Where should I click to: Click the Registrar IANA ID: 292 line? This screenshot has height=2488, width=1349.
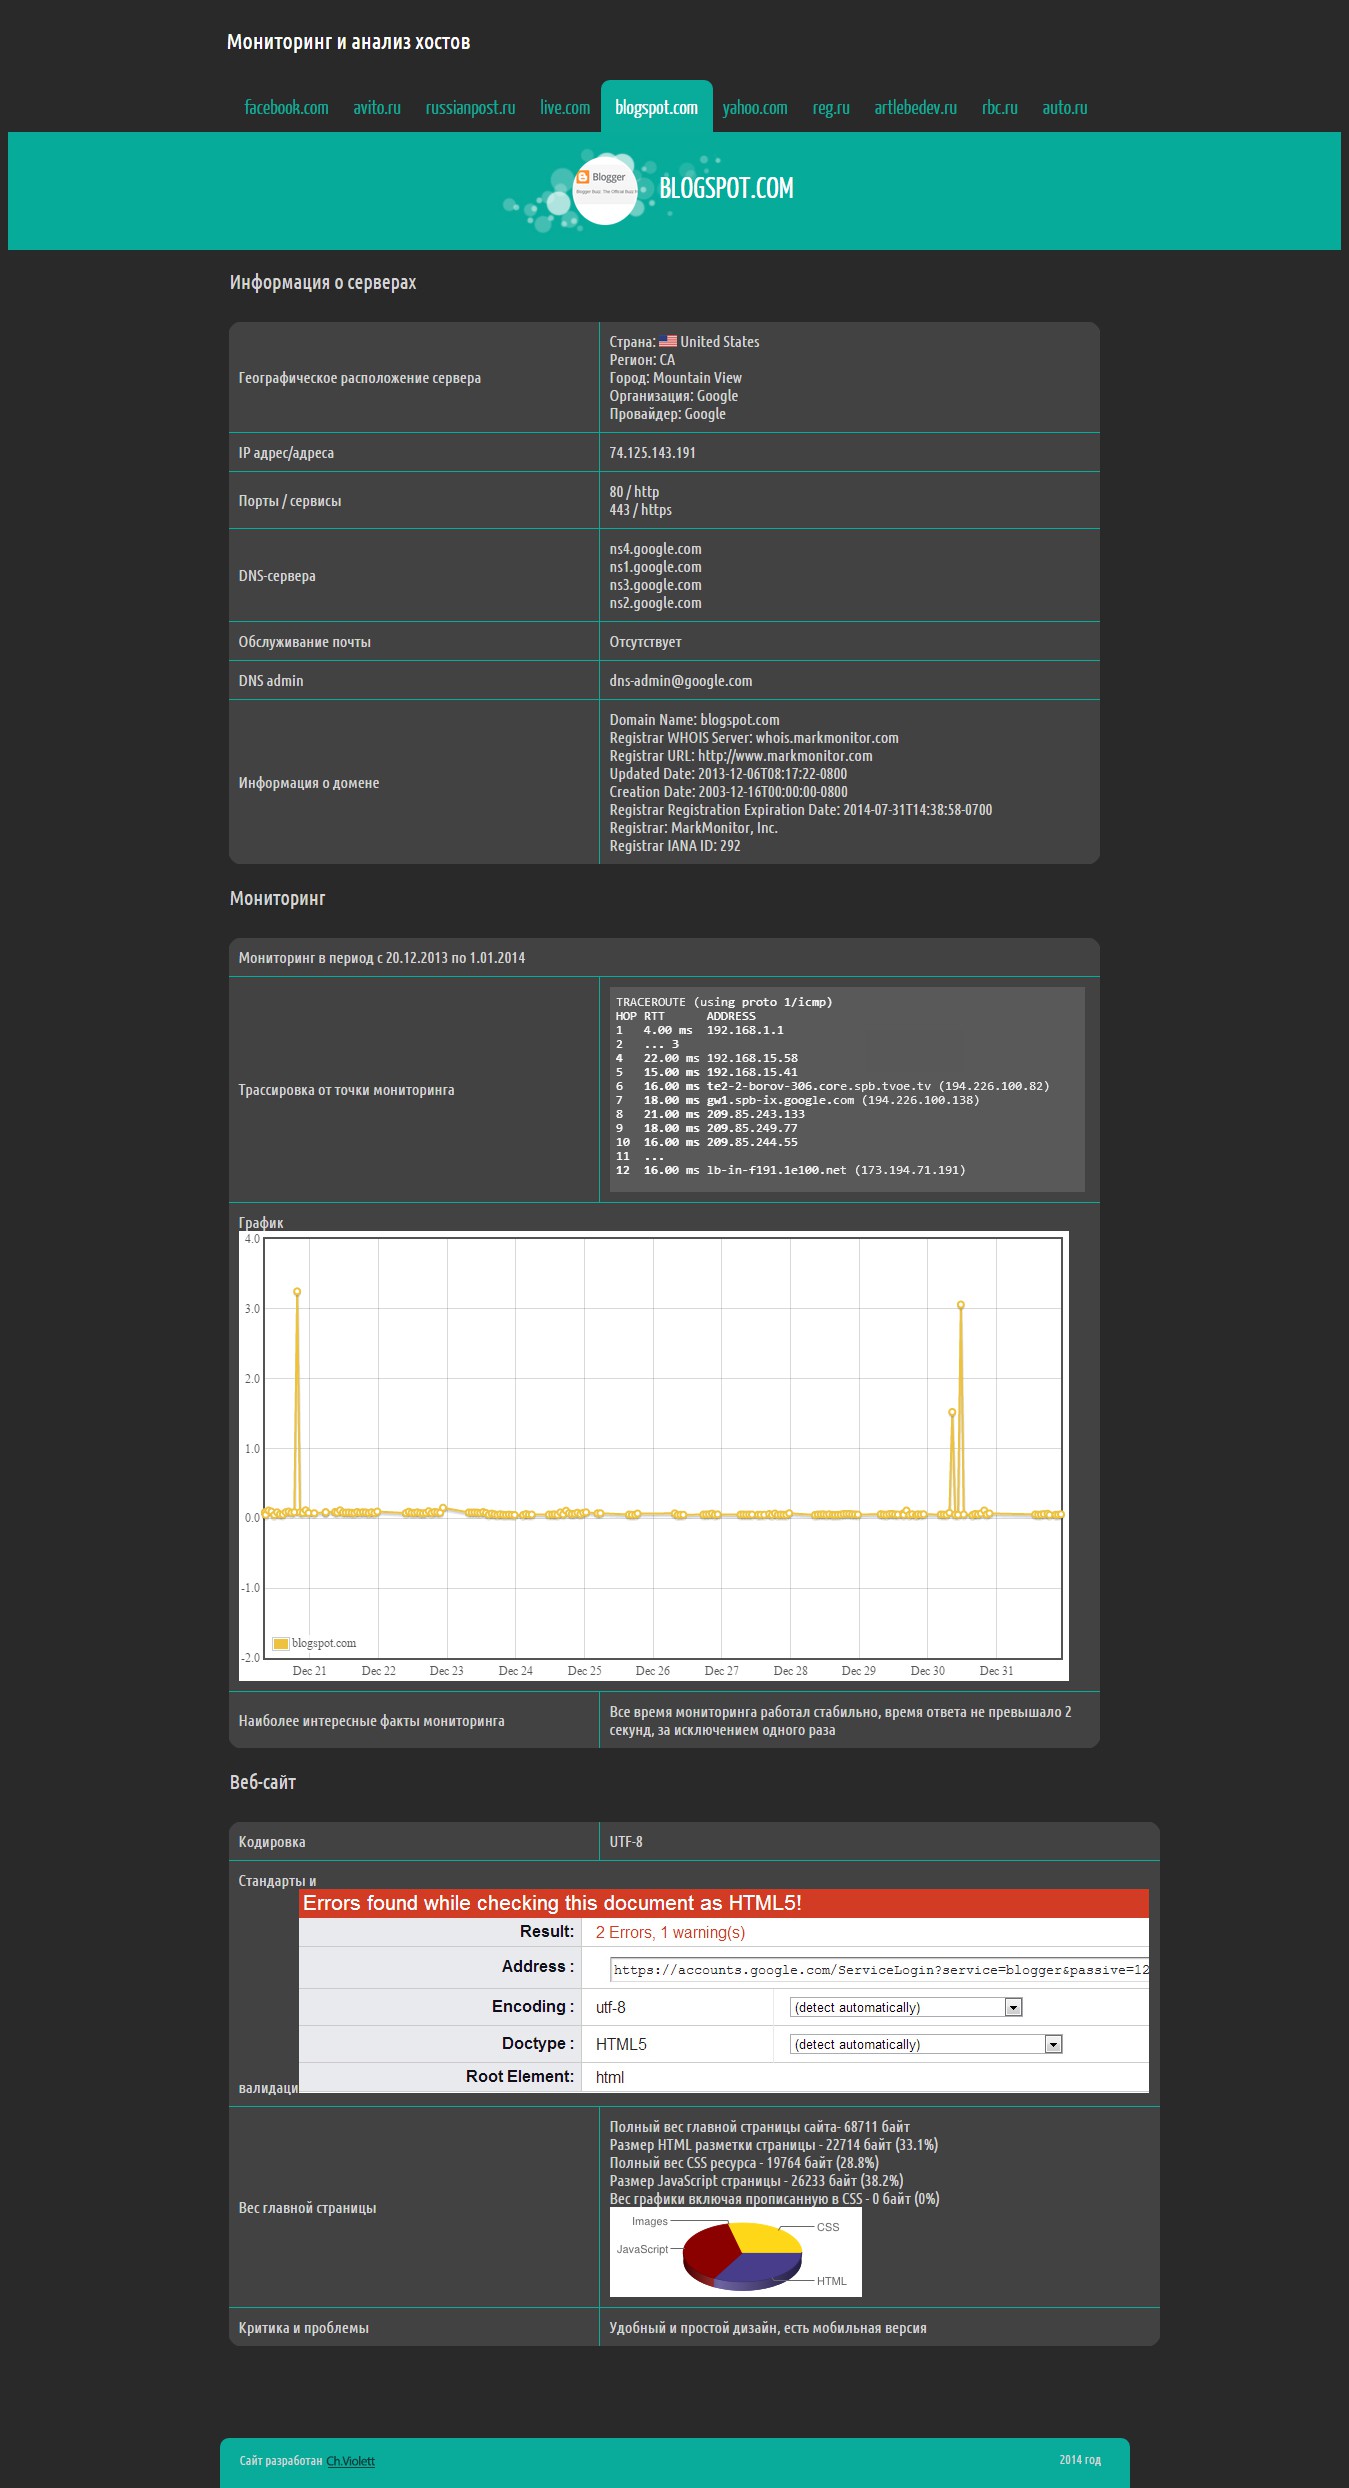click(x=675, y=845)
